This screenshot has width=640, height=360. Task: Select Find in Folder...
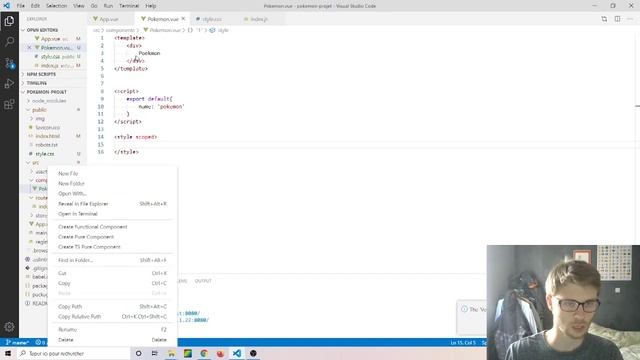[x=113, y=260]
